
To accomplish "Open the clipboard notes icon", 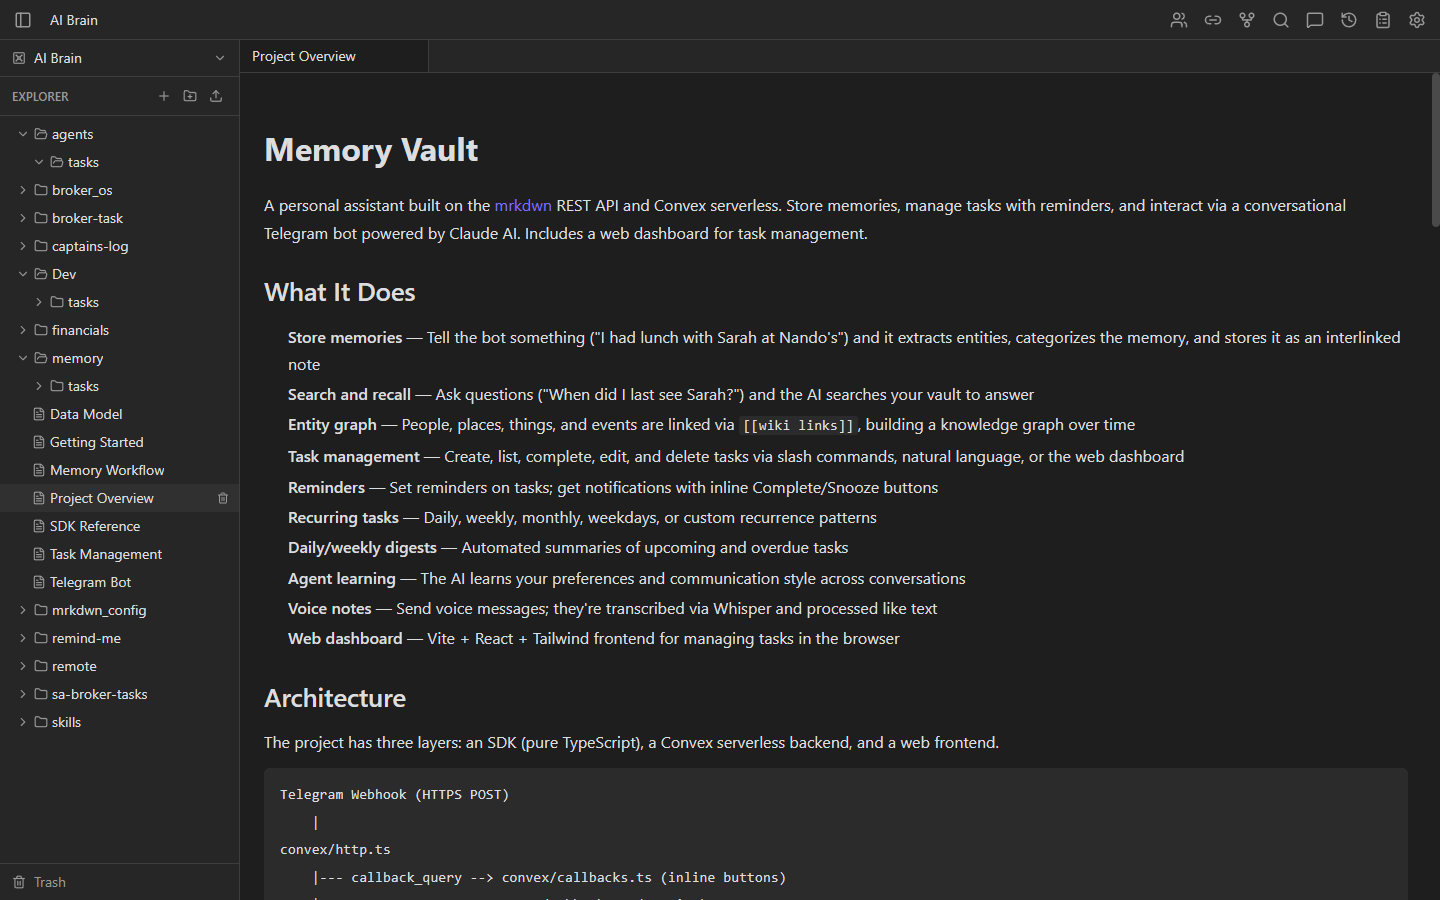I will [x=1382, y=19].
